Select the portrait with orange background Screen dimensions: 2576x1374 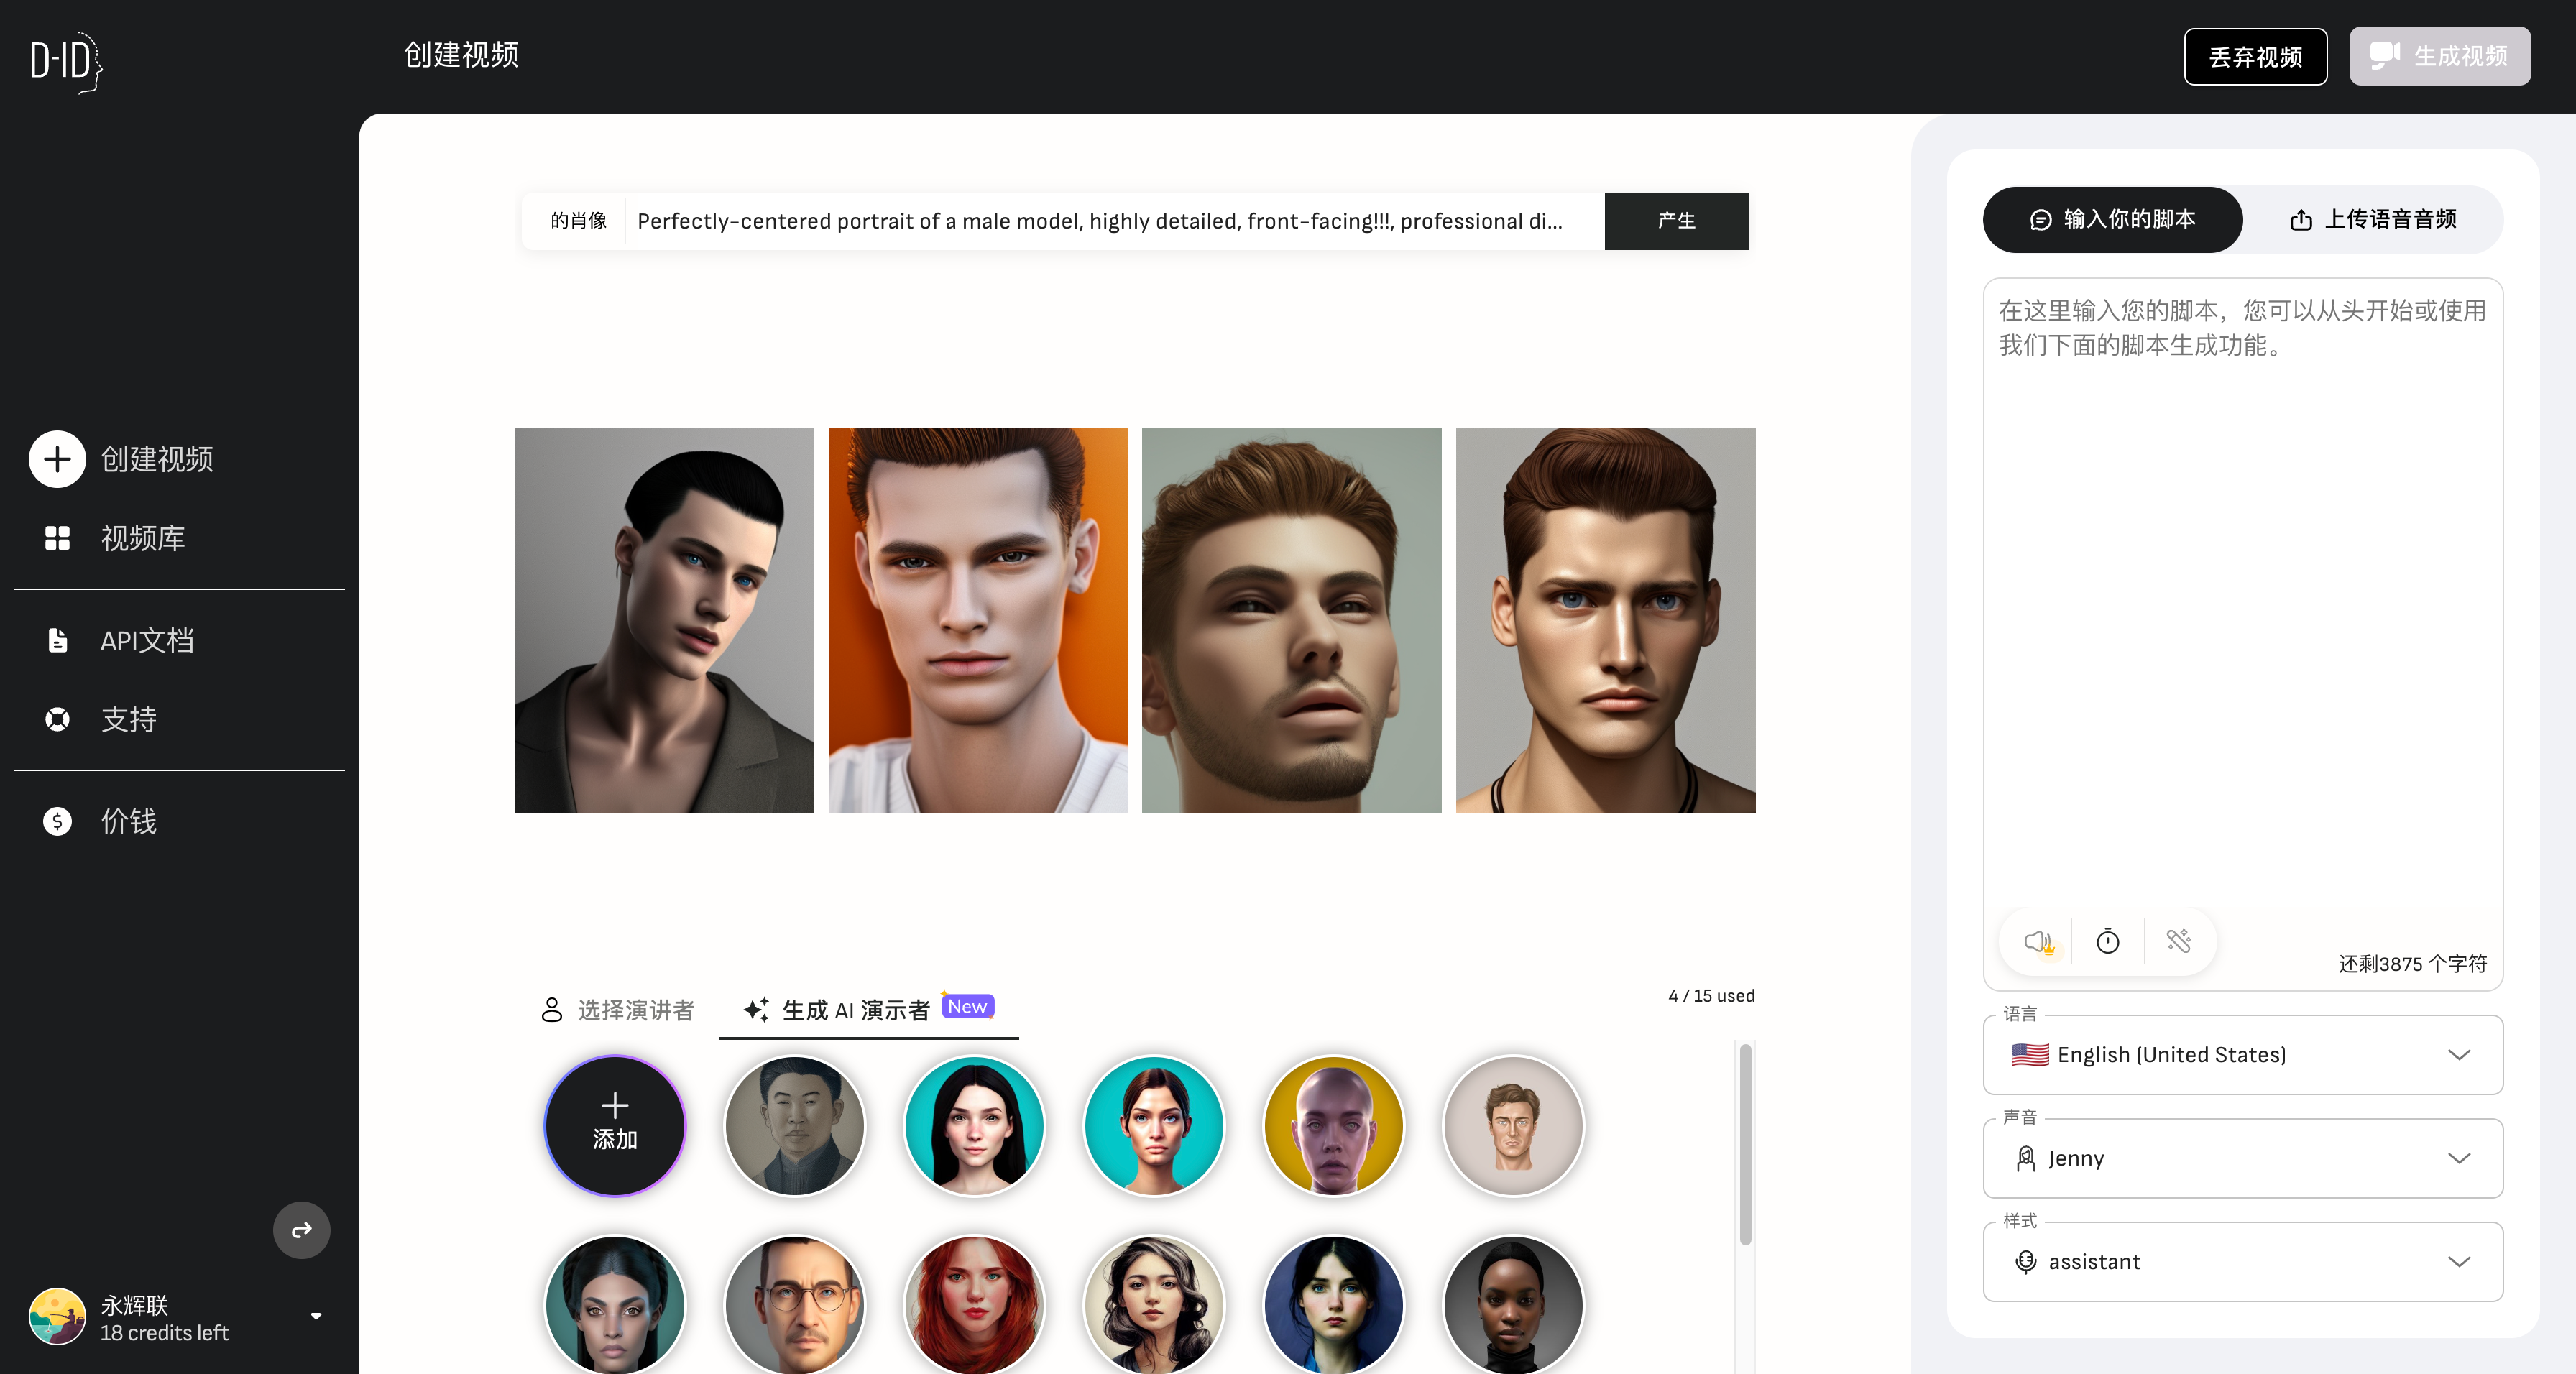(978, 620)
